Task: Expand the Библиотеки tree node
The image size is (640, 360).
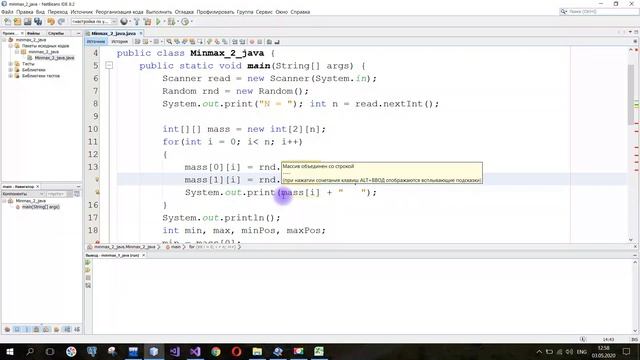Action: pos(10,70)
